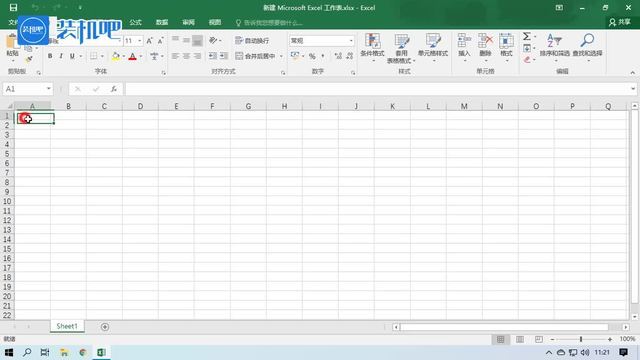The width and height of the screenshot is (640, 360).
Task: Open the Conditional Formatting menu
Action: click(372, 48)
